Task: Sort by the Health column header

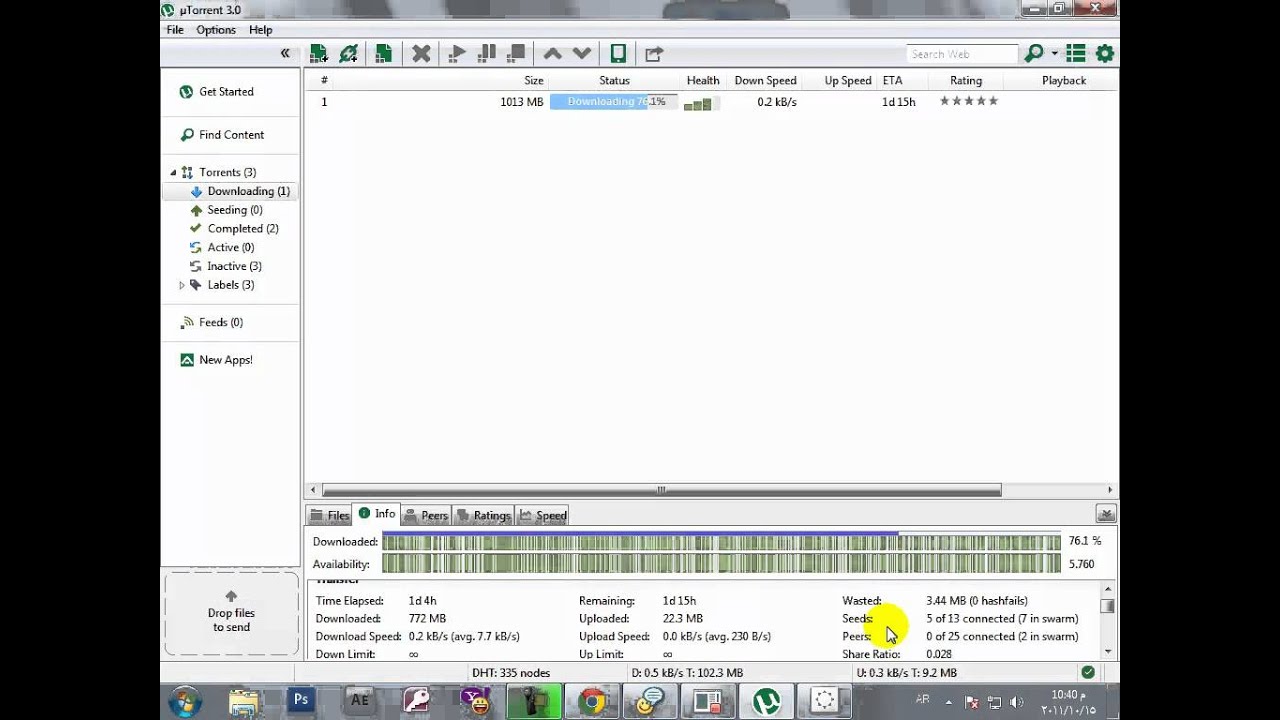Action: pyautogui.click(x=703, y=80)
